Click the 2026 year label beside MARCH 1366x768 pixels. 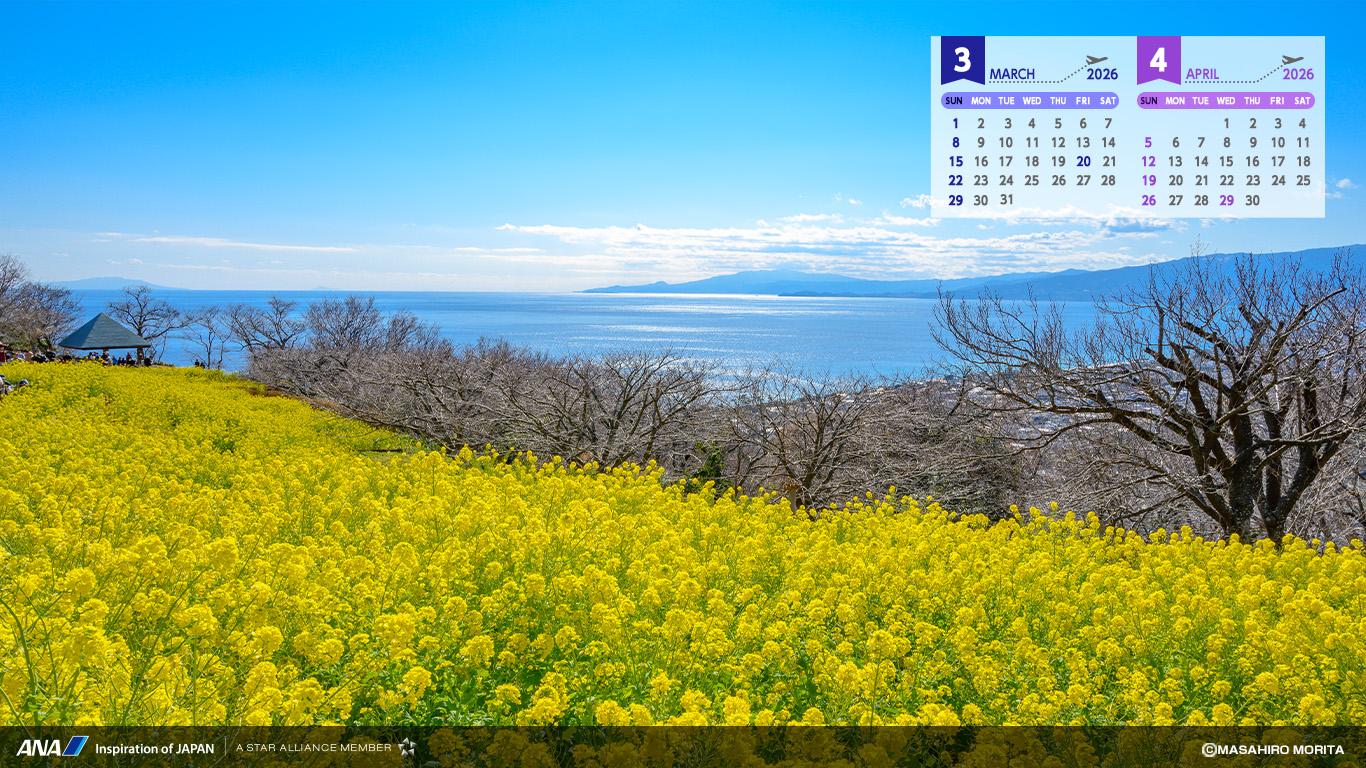1102,74
